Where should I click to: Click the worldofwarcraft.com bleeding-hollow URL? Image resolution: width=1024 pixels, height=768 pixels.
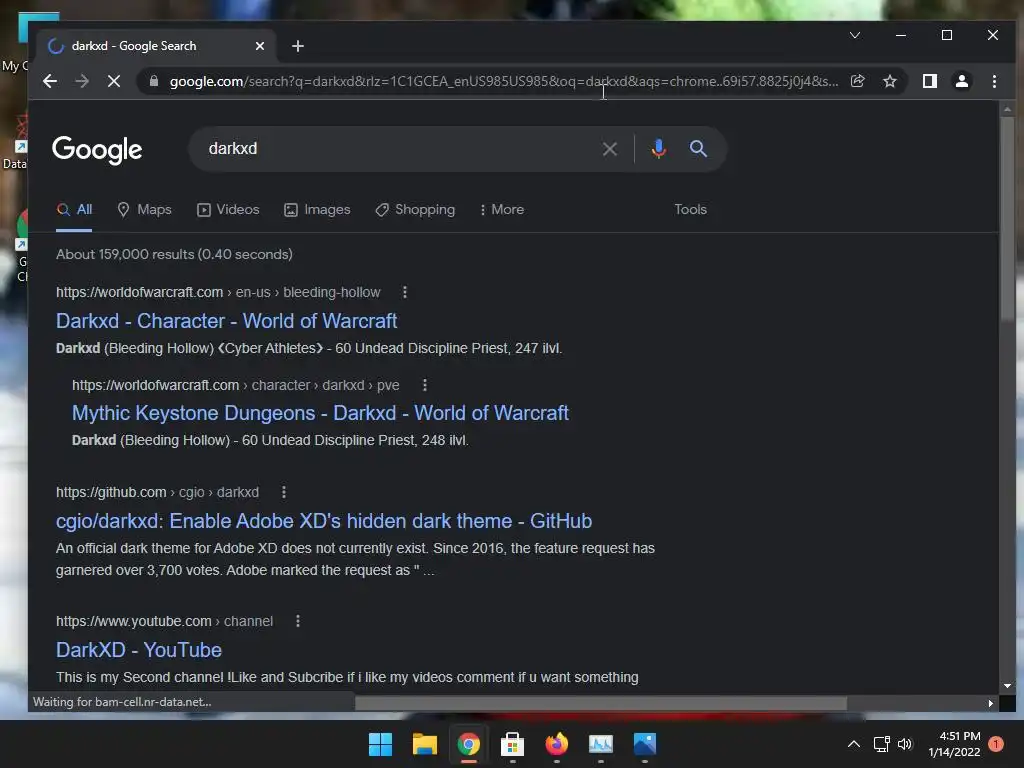[x=218, y=292]
